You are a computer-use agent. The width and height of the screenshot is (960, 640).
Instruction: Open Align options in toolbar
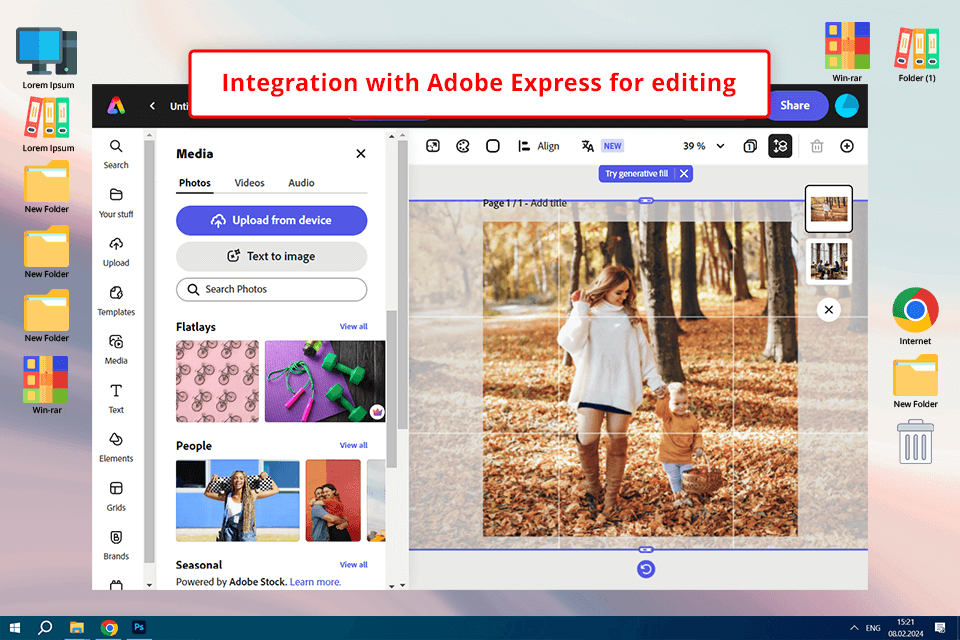[539, 146]
